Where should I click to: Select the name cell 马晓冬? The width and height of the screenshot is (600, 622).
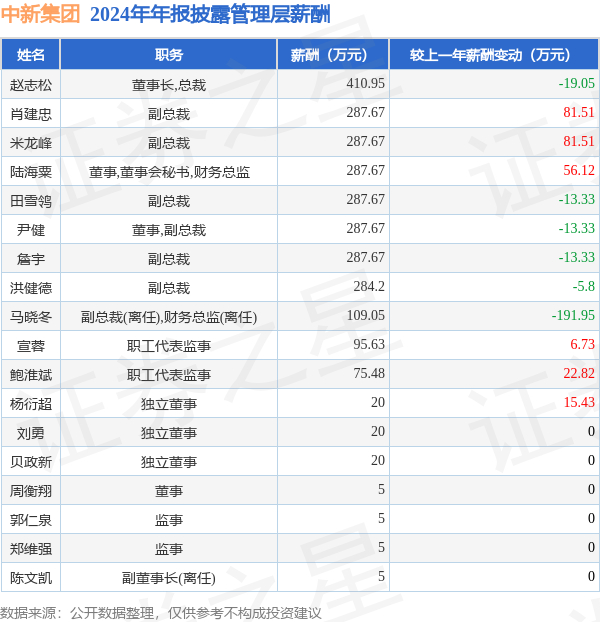tap(31, 317)
